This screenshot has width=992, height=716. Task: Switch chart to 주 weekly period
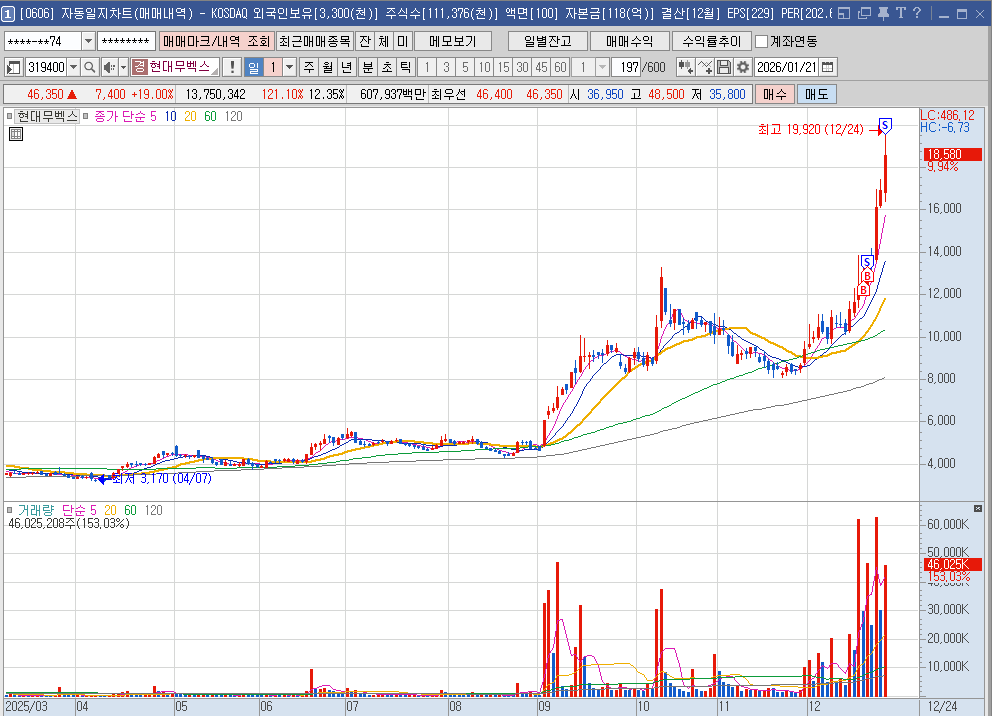pos(308,67)
